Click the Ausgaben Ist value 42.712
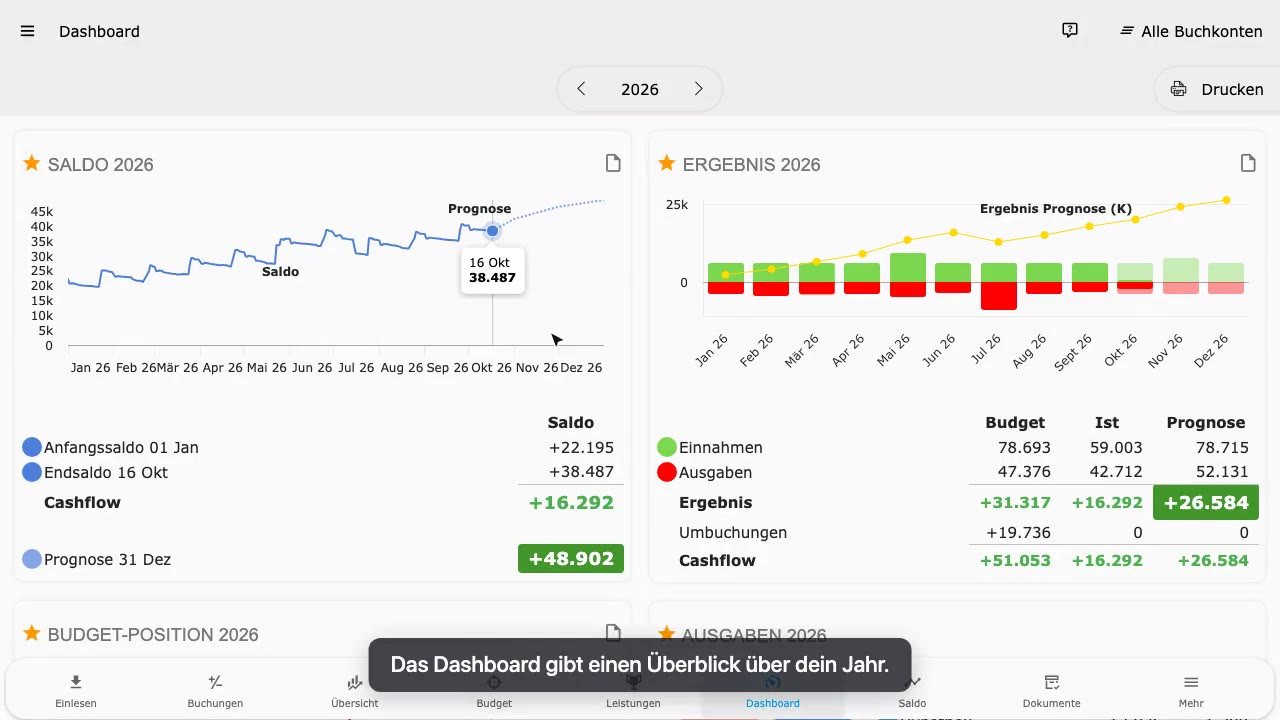The height and width of the screenshot is (720, 1280). coord(1117,472)
